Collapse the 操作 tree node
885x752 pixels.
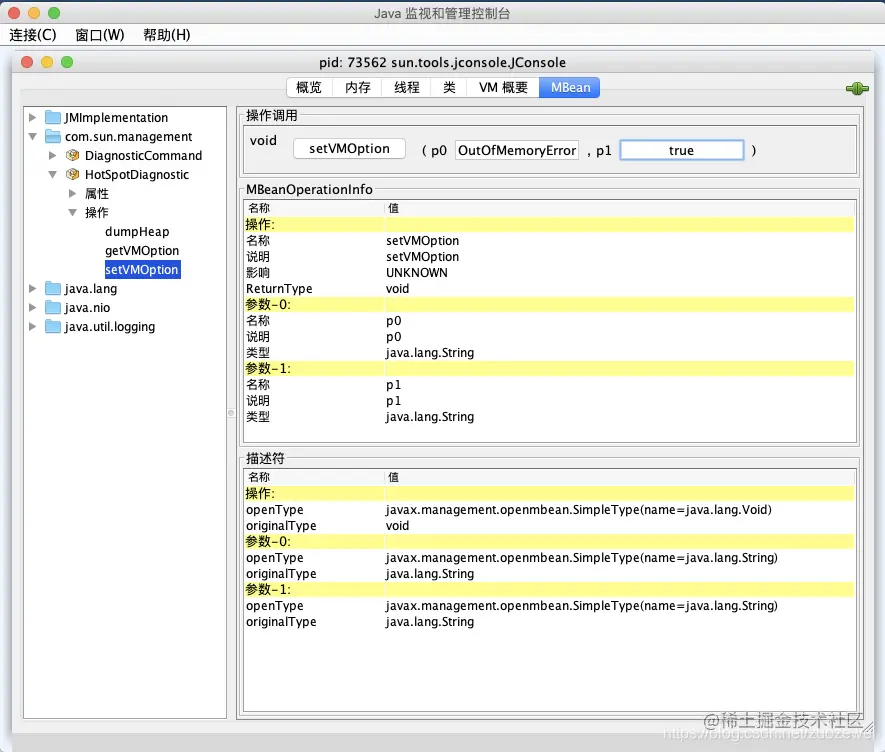[73, 212]
